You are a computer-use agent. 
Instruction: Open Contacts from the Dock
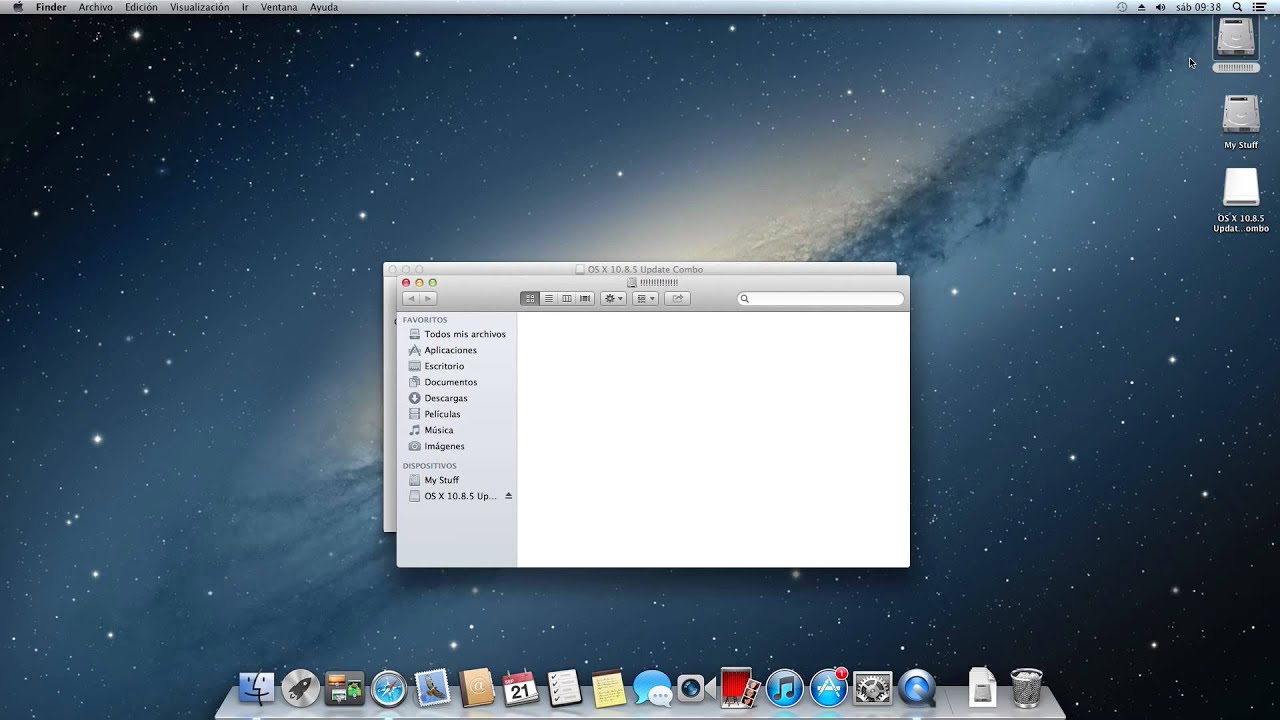477,688
